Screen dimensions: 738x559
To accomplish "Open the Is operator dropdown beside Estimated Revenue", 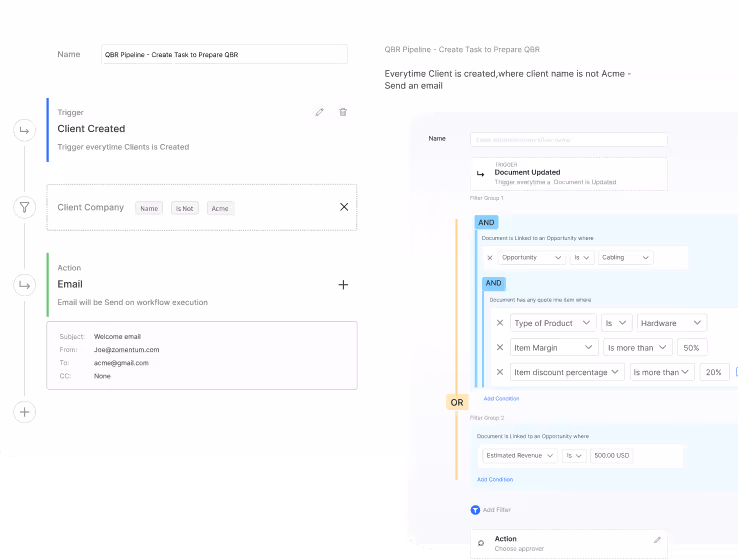I will point(574,455).
